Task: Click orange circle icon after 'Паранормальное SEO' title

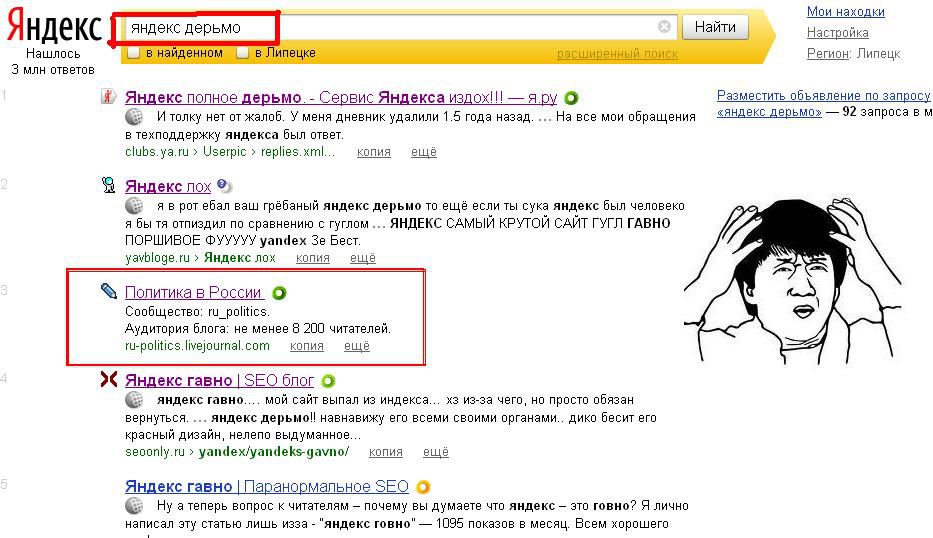Action: [422, 487]
